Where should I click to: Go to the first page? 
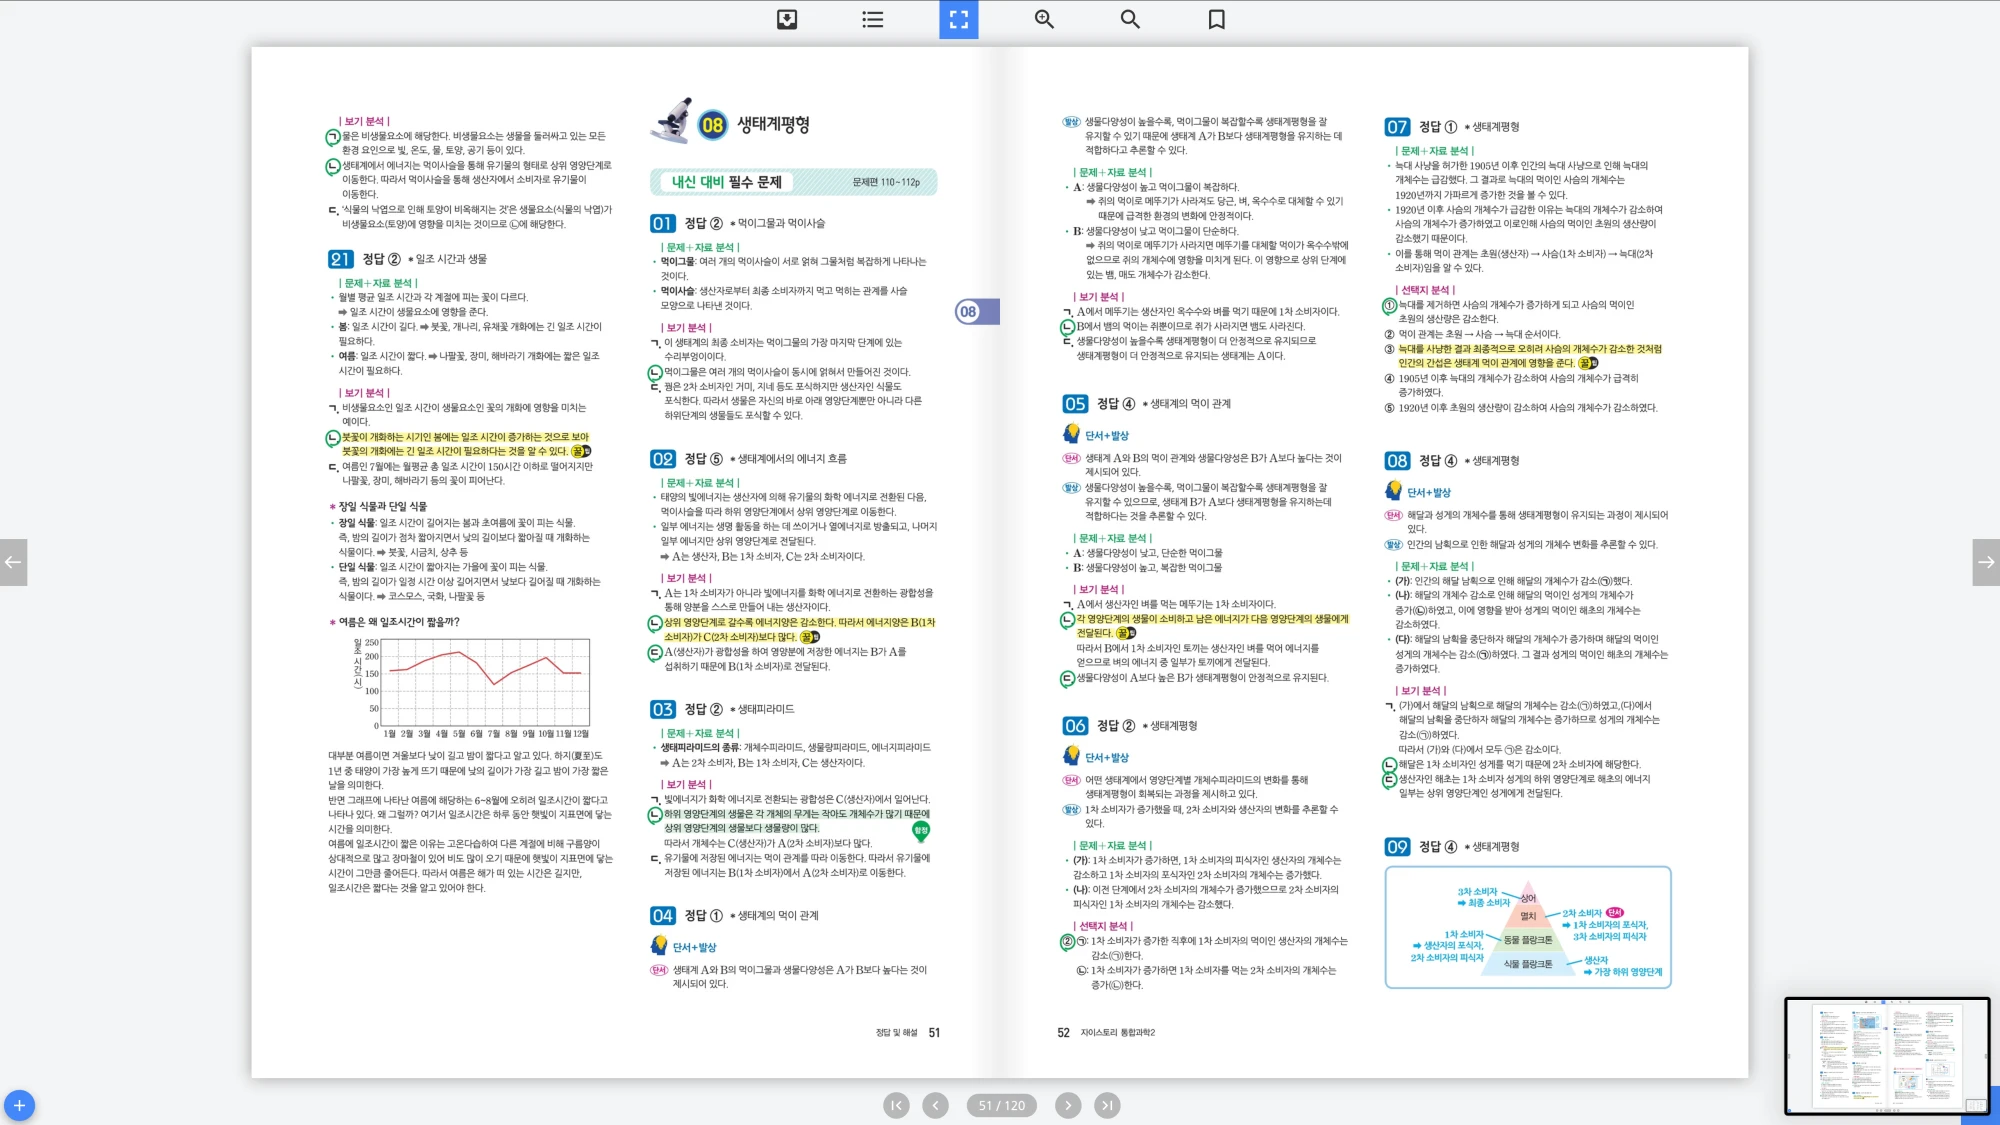pyautogui.click(x=896, y=1105)
